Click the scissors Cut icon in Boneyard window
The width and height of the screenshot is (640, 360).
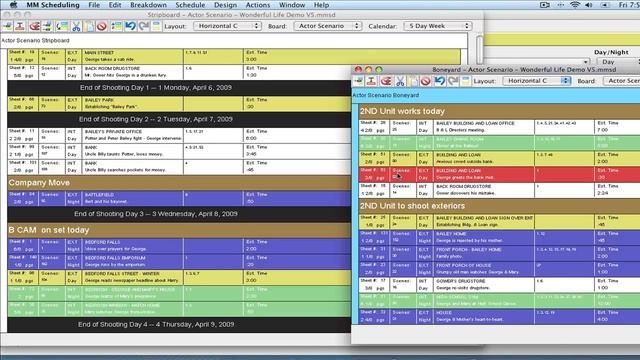click(400, 81)
